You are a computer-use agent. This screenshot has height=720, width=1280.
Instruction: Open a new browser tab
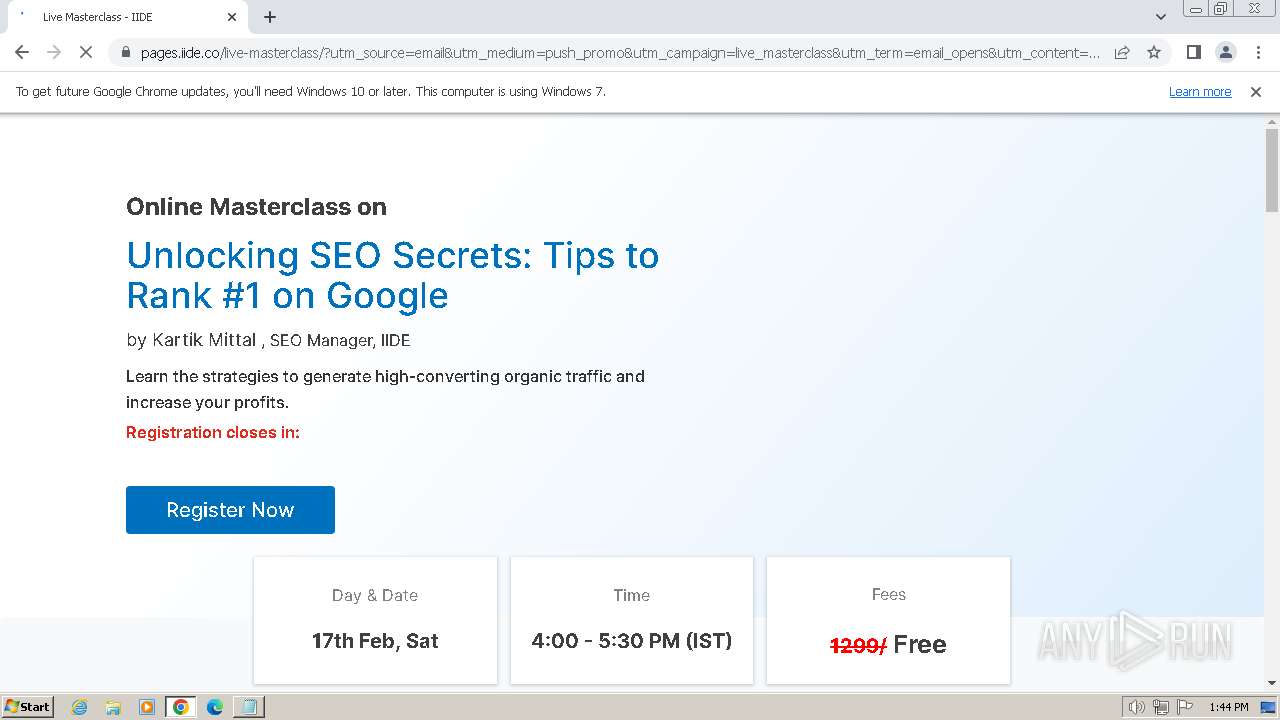pos(270,17)
